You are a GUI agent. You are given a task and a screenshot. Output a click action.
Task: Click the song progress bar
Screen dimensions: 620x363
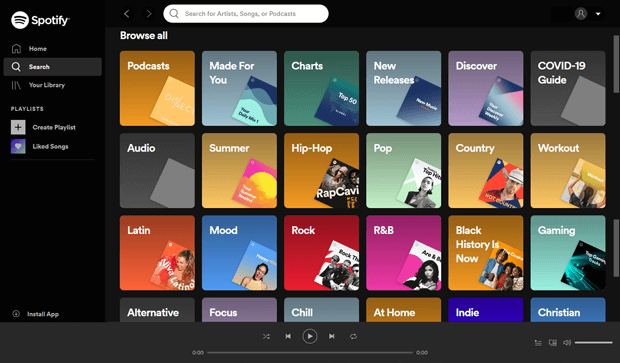pos(310,352)
